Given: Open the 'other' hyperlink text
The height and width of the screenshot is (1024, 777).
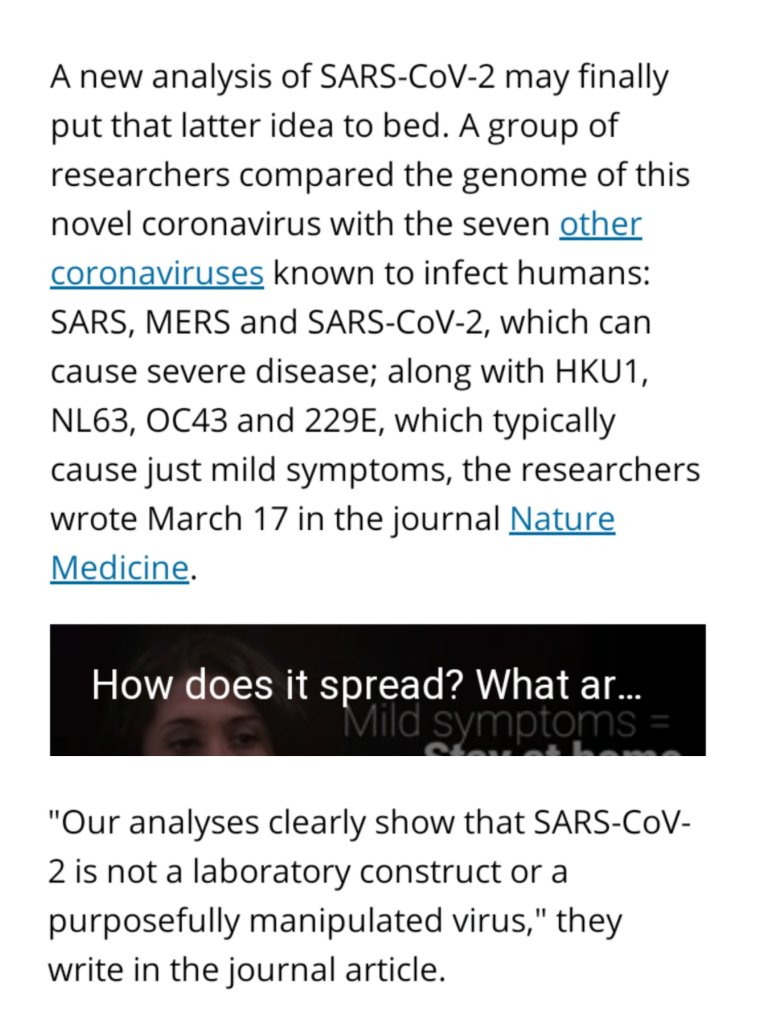Looking at the screenshot, I should click(600, 223).
